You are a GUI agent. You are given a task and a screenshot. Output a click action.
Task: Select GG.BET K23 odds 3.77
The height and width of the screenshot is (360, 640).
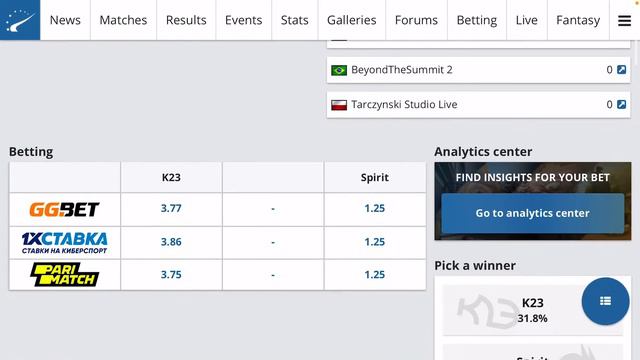171,209
